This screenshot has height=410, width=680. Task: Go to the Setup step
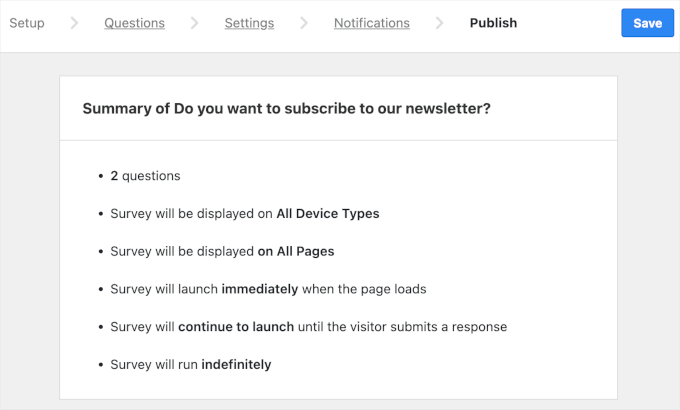pos(27,23)
